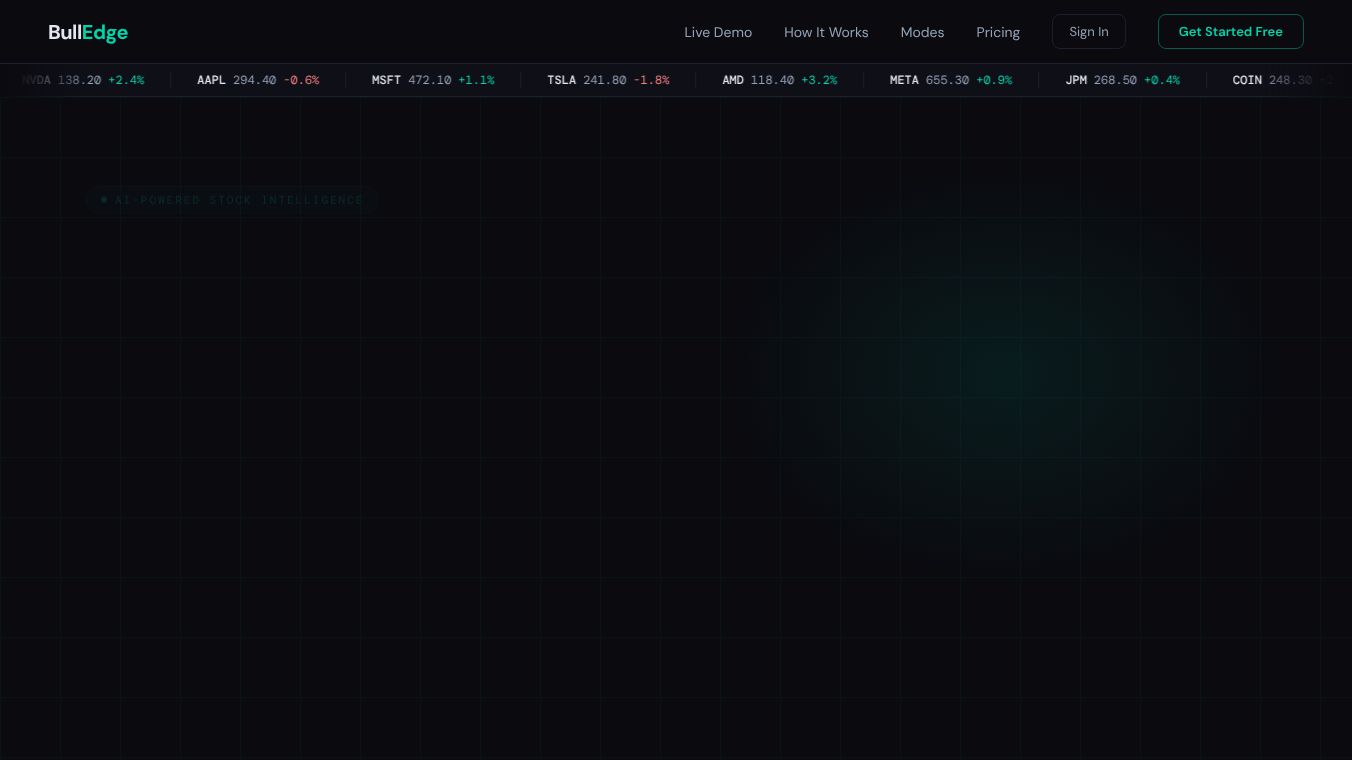Viewport: 1352px width, 760px height.
Task: Open the Pricing nav link
Action: pos(998,32)
